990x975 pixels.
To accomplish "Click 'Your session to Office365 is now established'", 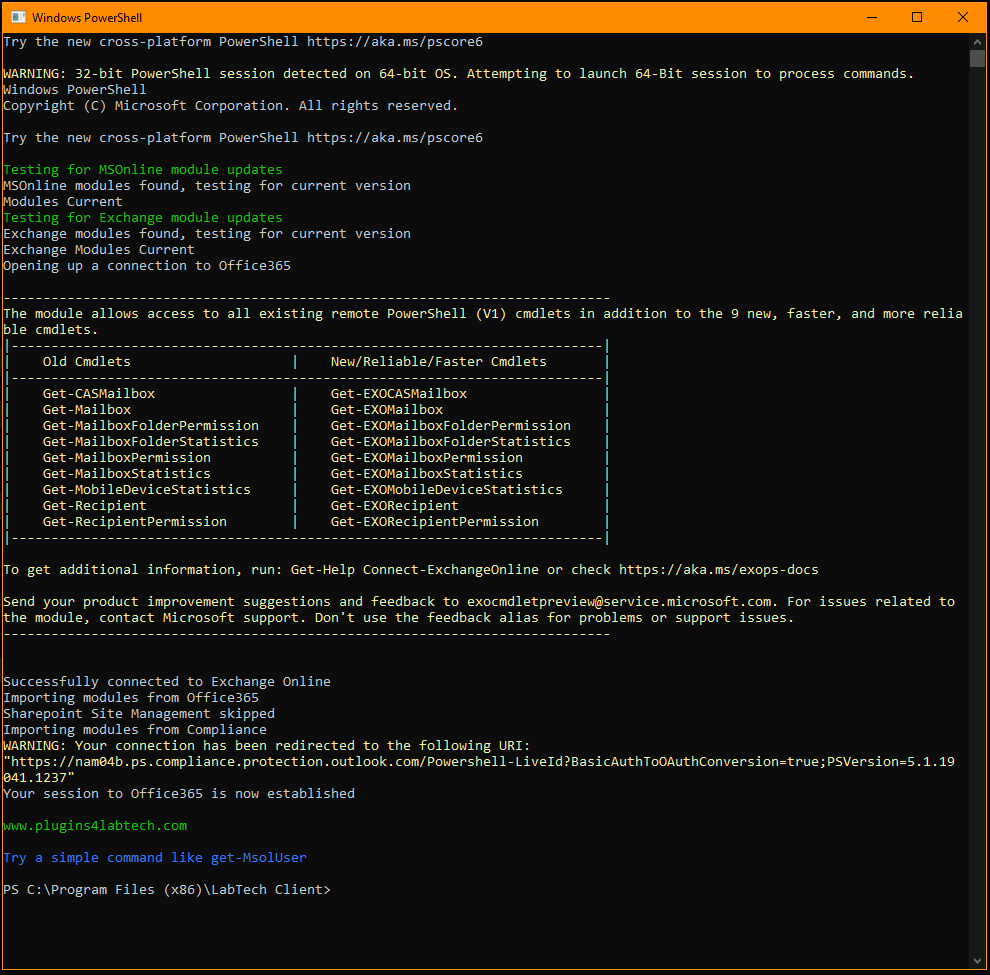I will pos(179,794).
